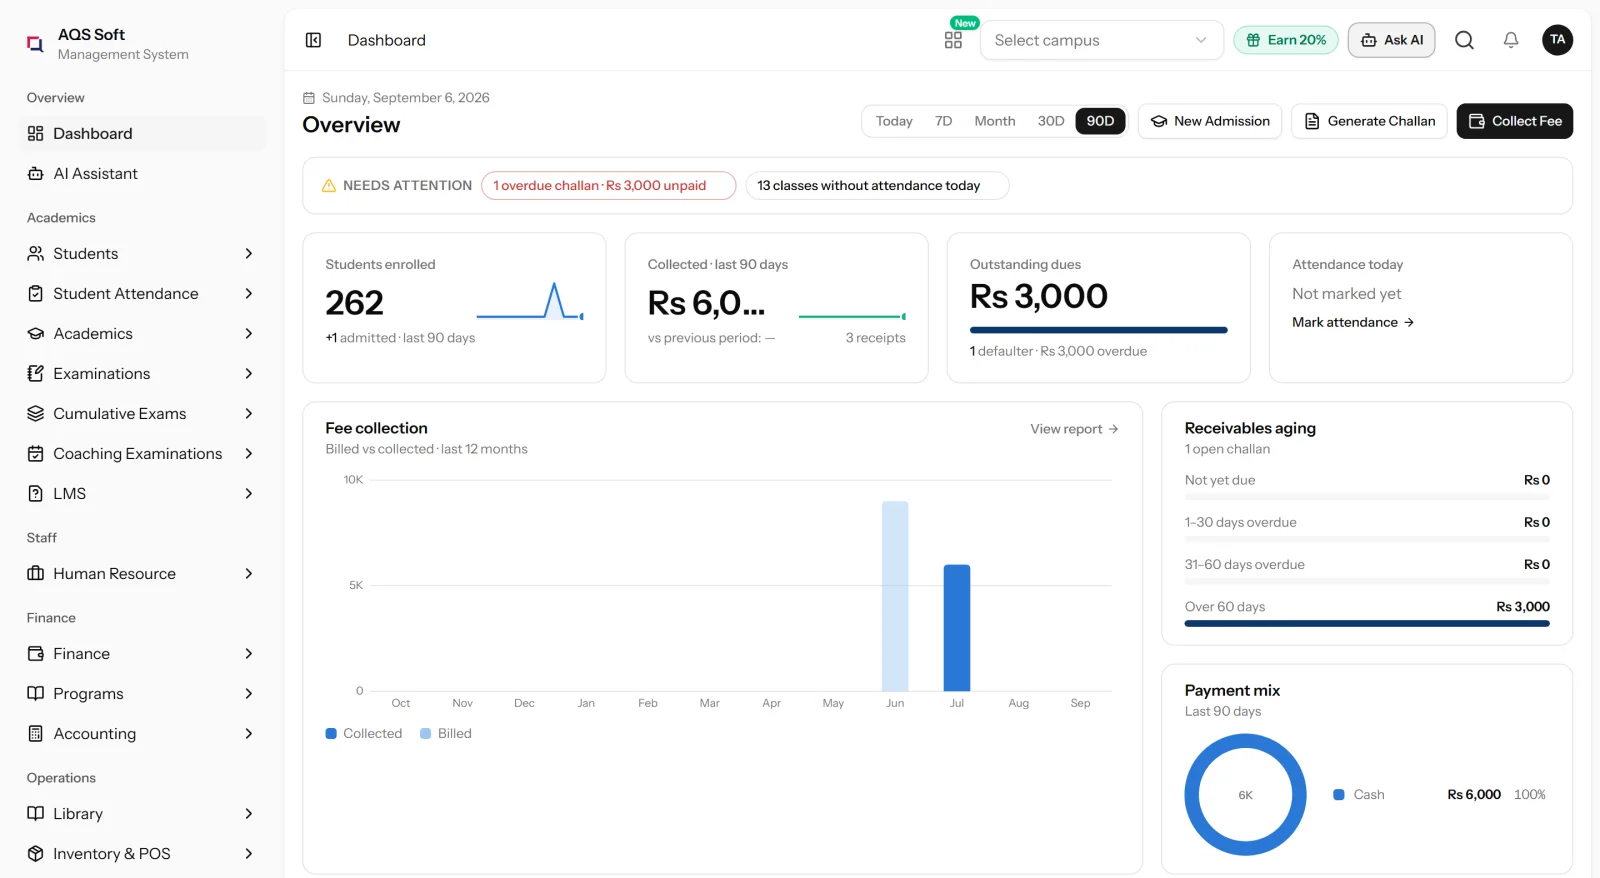This screenshot has width=1600, height=878.
Task: Expand the Student Attendance chevron
Action: (x=249, y=294)
